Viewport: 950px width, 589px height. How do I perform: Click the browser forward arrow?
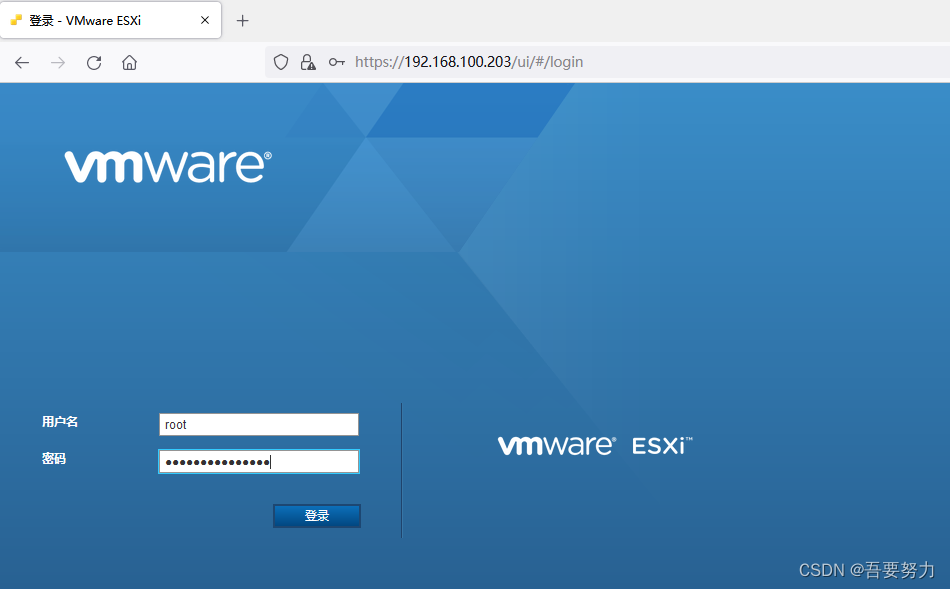[58, 62]
